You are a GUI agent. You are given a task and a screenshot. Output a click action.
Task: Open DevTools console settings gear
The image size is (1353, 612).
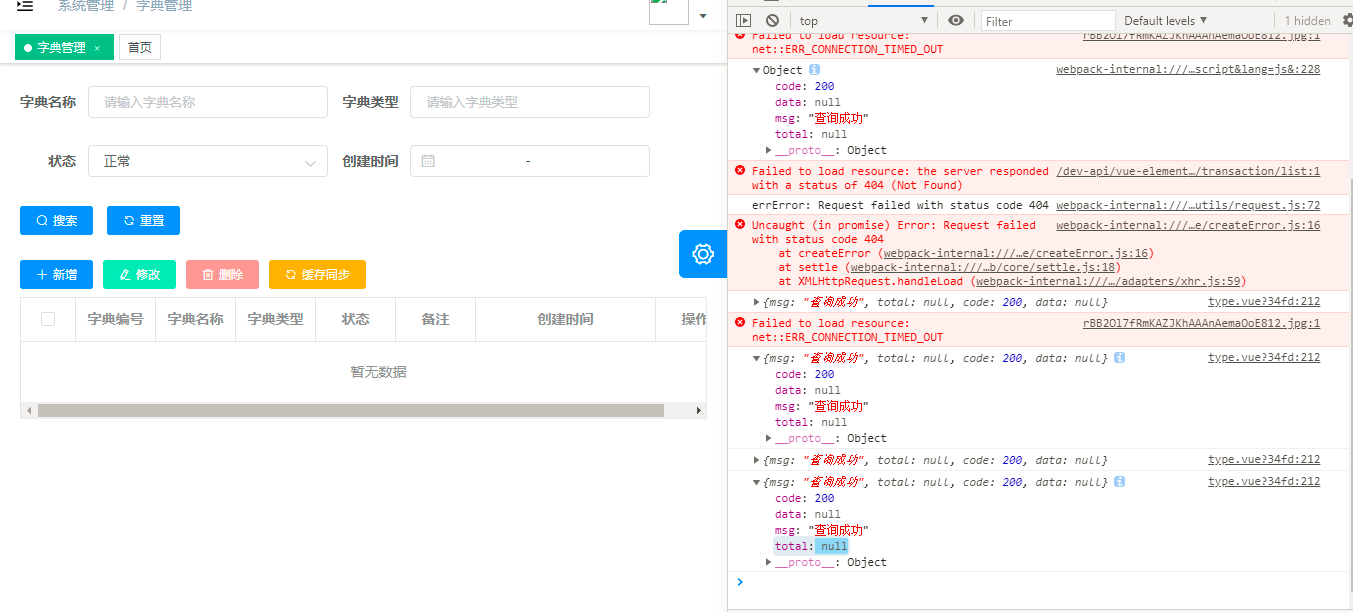(x=1348, y=20)
